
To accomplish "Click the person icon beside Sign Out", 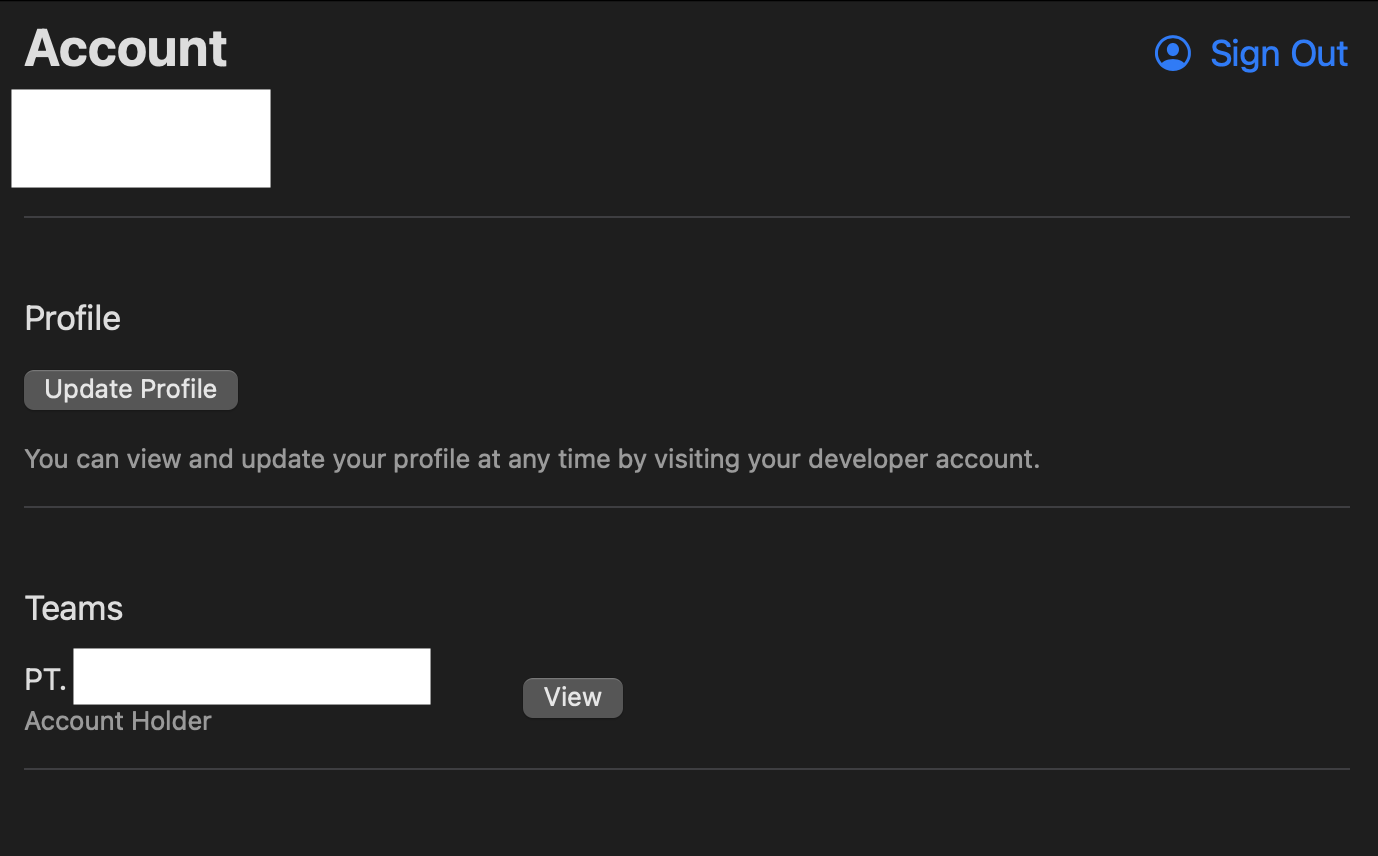I will 1172,53.
